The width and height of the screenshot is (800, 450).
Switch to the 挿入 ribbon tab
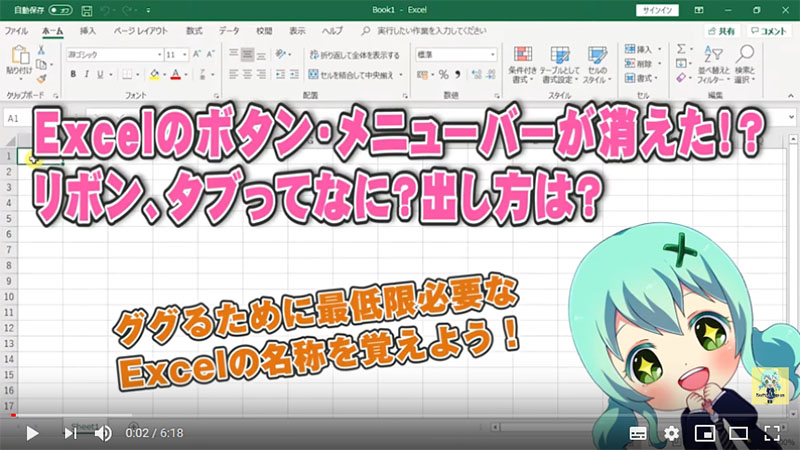coord(88,31)
